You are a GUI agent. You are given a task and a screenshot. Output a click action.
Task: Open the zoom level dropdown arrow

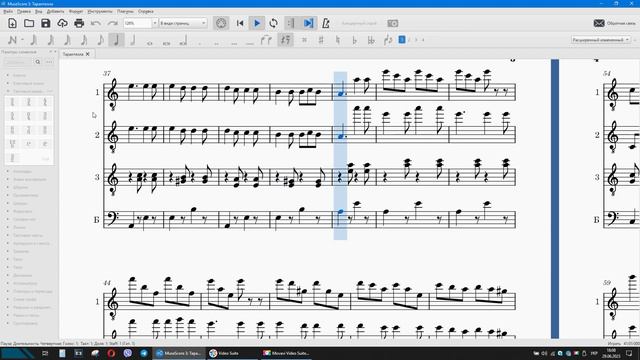pyautogui.click(x=155, y=23)
